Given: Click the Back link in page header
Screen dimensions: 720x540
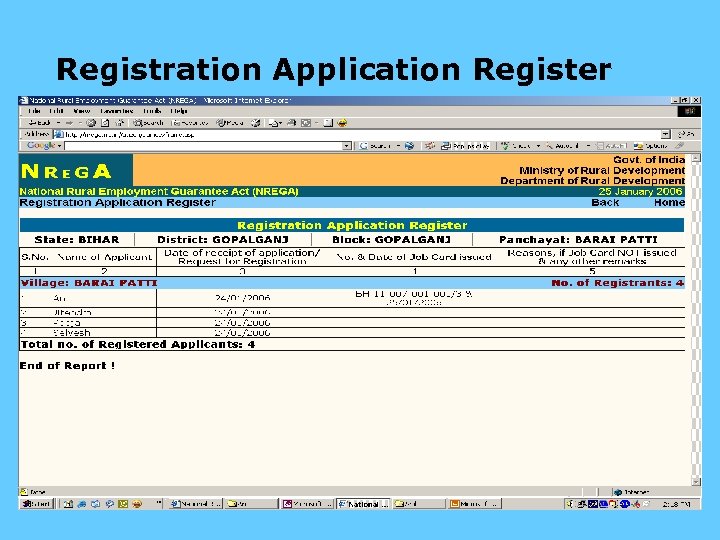Looking at the screenshot, I should (x=605, y=202).
